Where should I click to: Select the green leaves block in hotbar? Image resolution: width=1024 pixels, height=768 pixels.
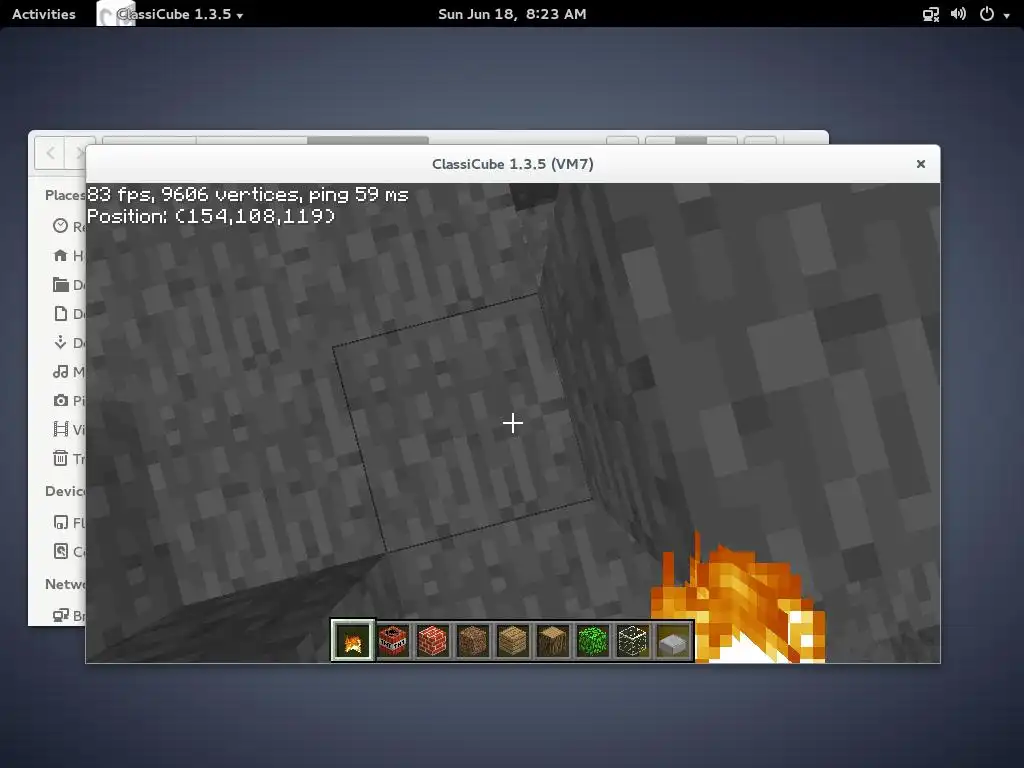click(592, 641)
